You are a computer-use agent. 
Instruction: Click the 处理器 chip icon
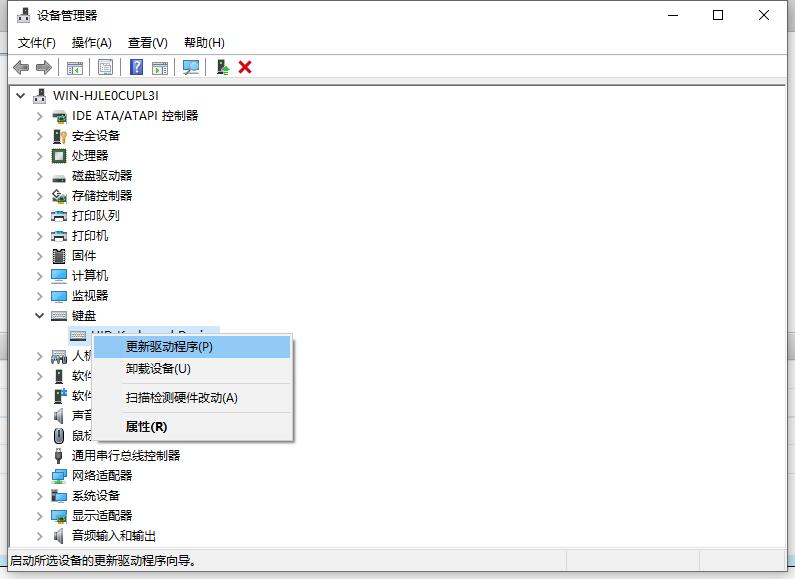point(59,156)
